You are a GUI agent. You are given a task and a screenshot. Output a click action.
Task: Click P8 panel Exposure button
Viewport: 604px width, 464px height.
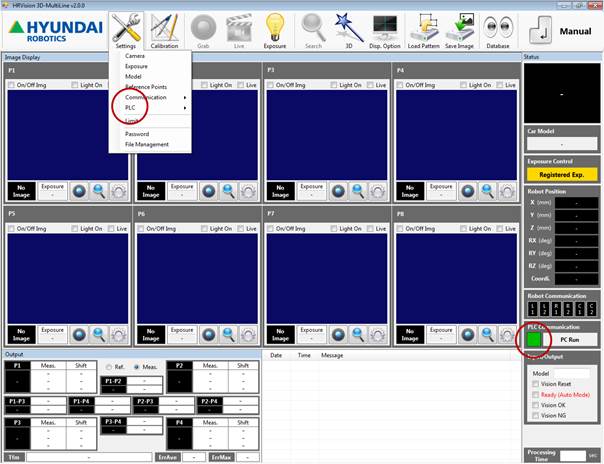pyautogui.click(x=441, y=335)
